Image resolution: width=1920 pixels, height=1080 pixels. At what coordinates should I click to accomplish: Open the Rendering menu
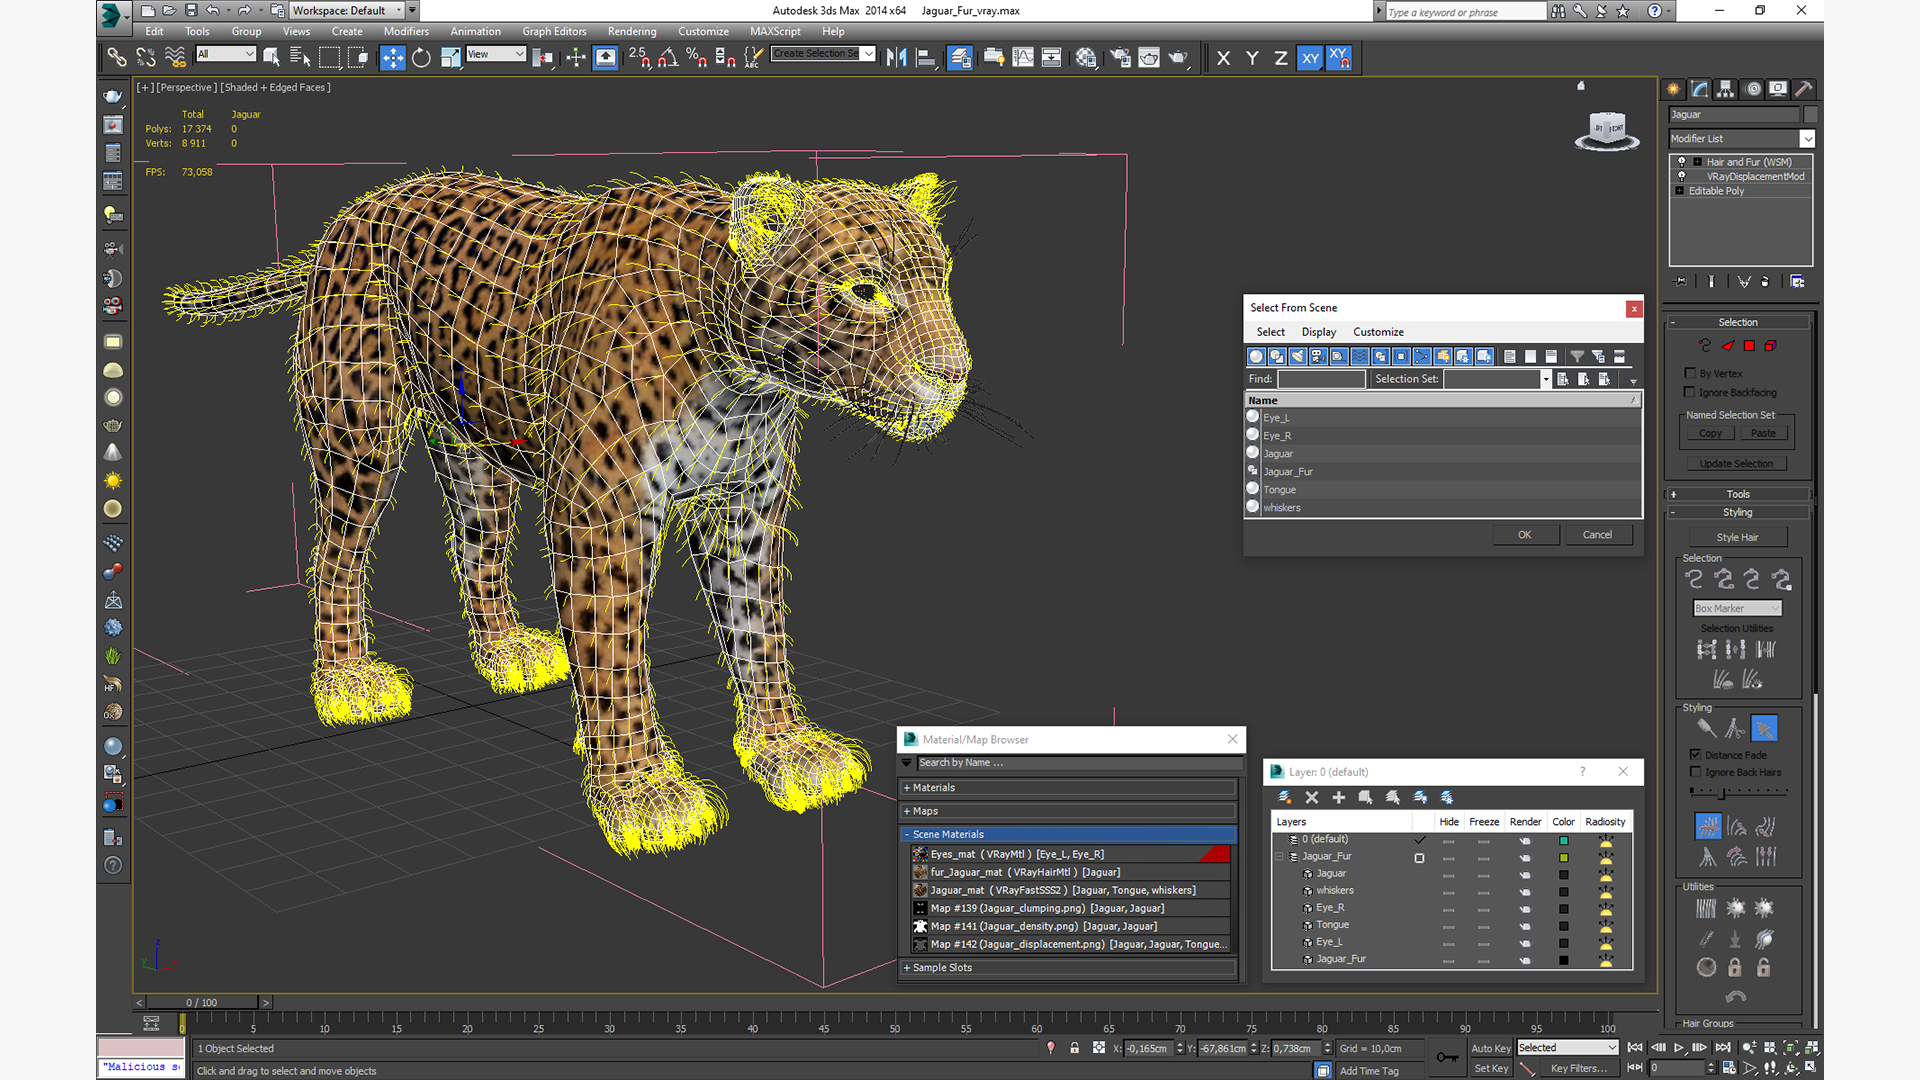631,31
